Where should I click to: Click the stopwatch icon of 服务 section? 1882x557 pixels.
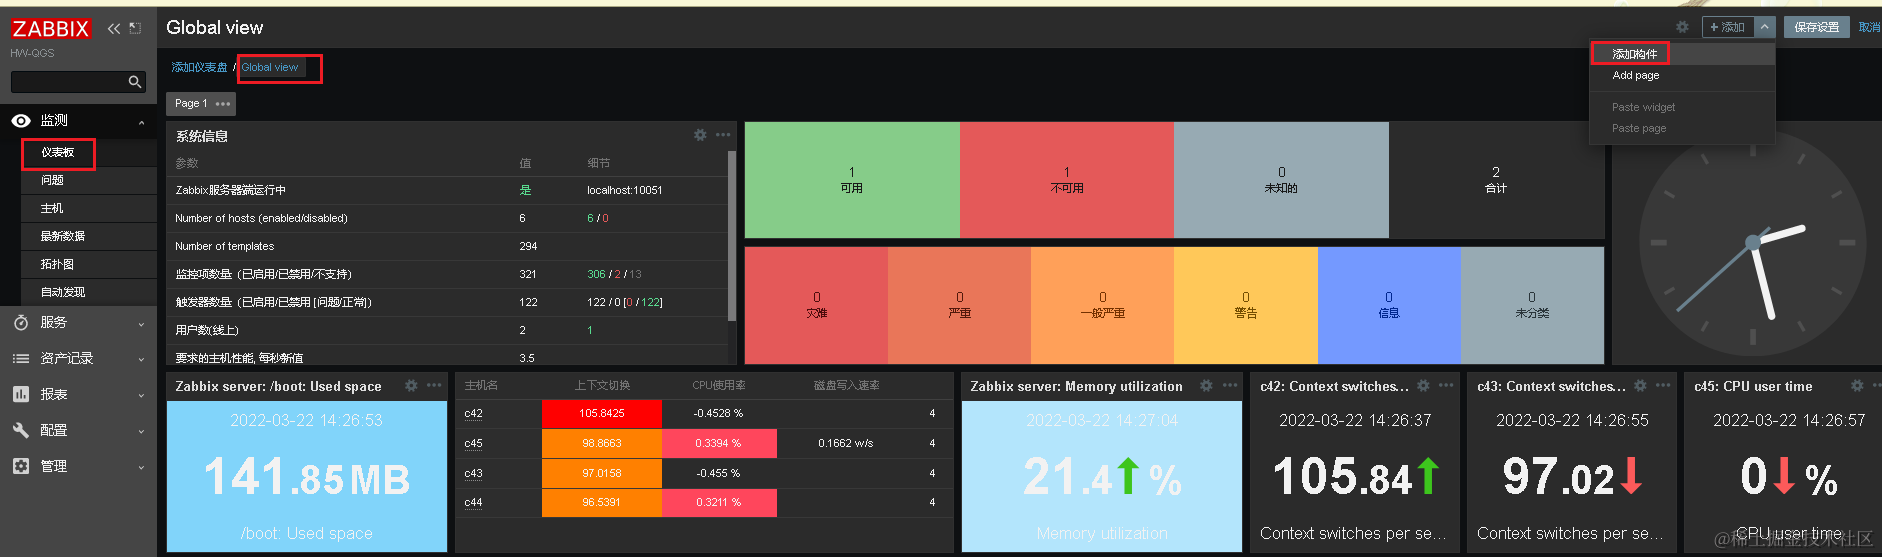21,322
